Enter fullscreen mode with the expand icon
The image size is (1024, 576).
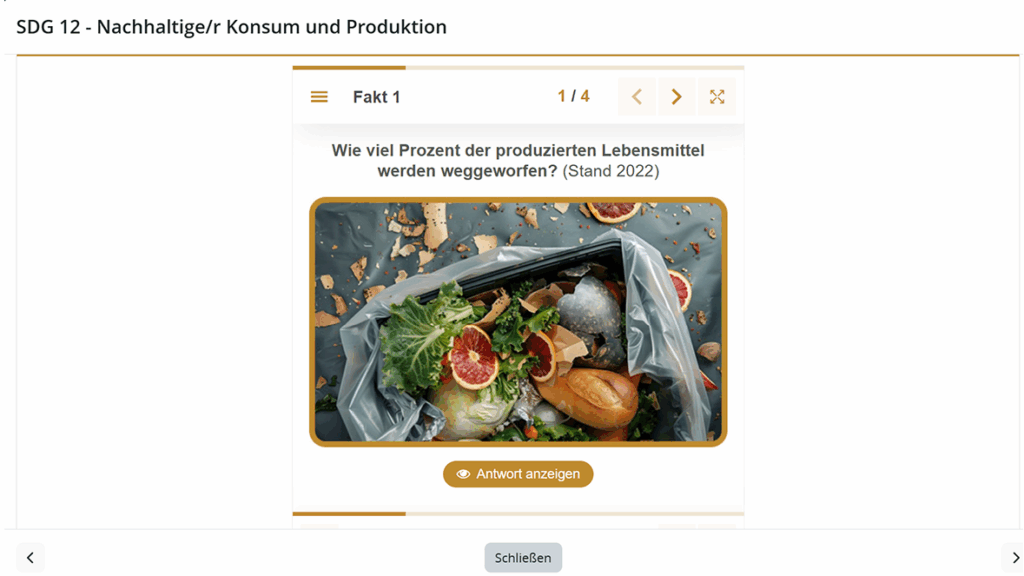click(717, 97)
